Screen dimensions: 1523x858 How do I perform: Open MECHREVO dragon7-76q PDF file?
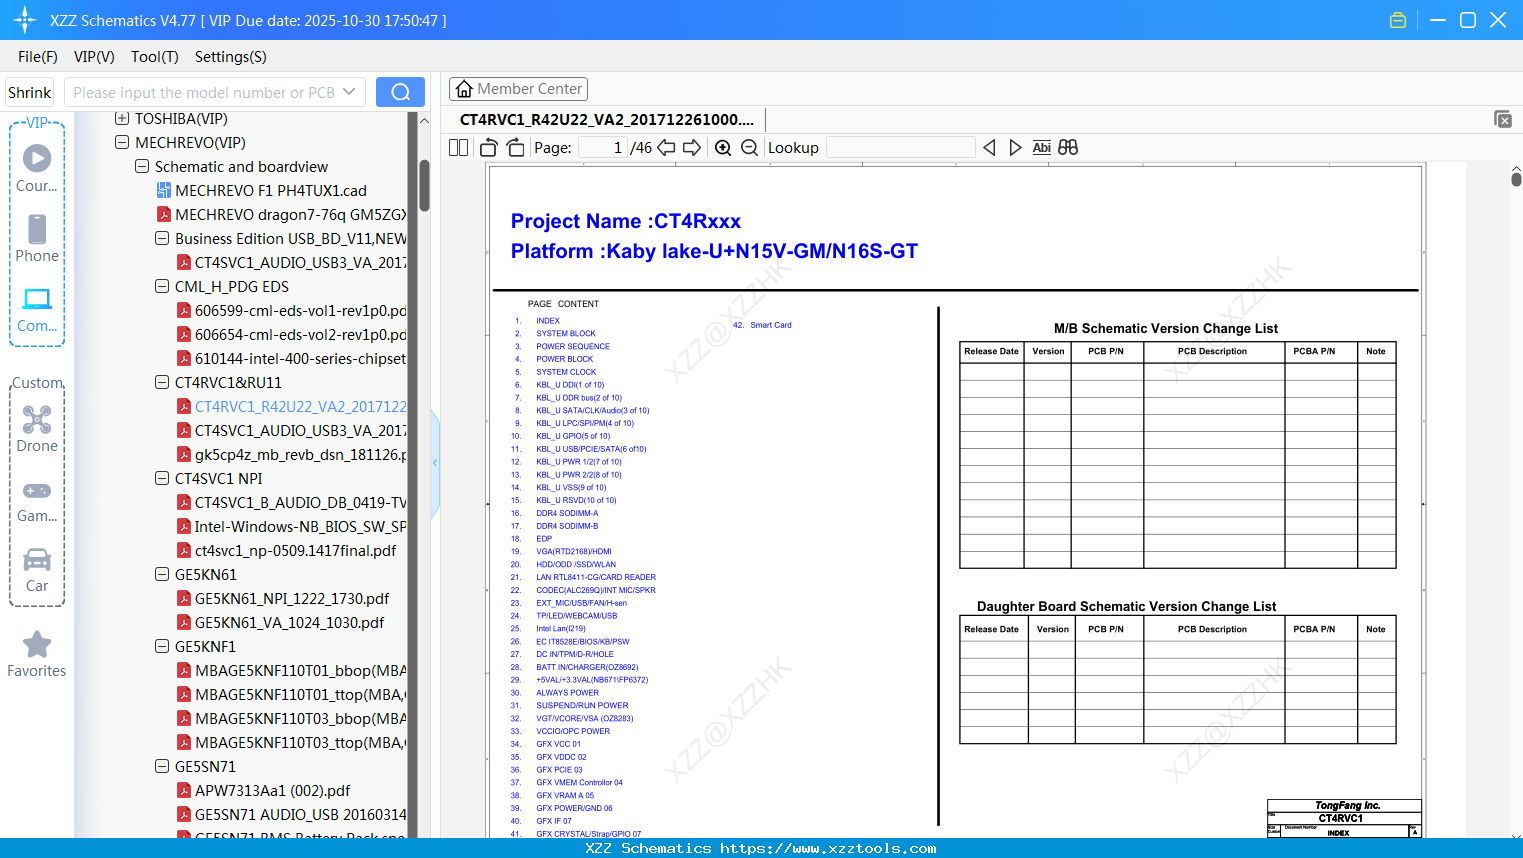[281, 215]
